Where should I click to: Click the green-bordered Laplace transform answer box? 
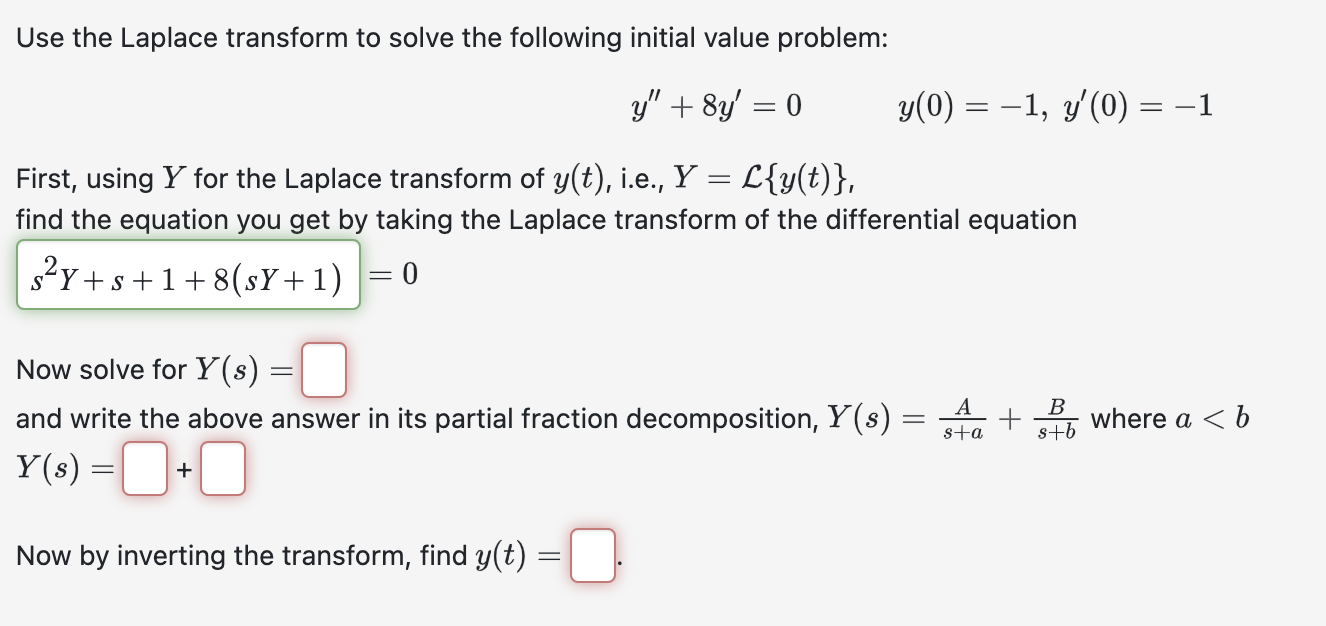click(188, 275)
